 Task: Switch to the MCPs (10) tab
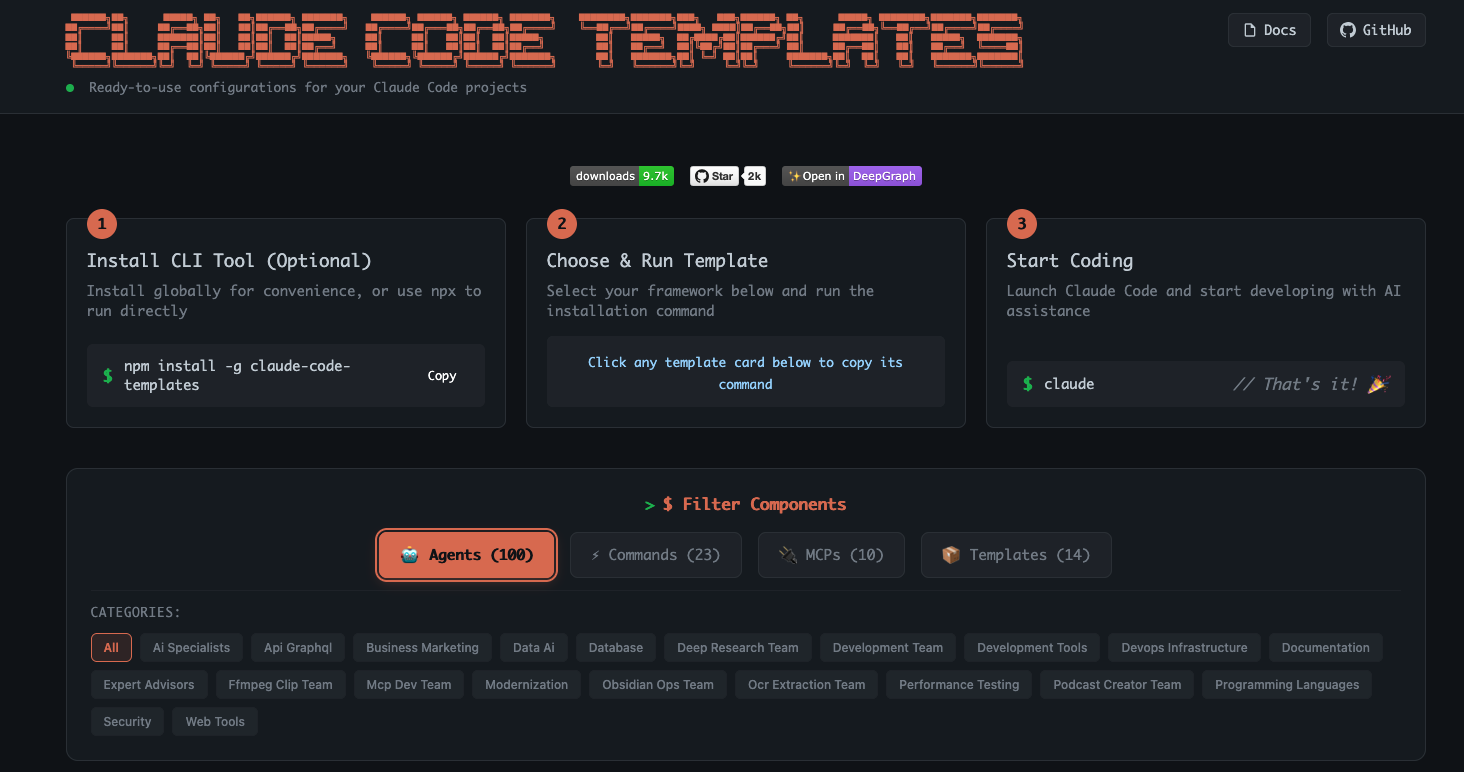[x=830, y=555]
